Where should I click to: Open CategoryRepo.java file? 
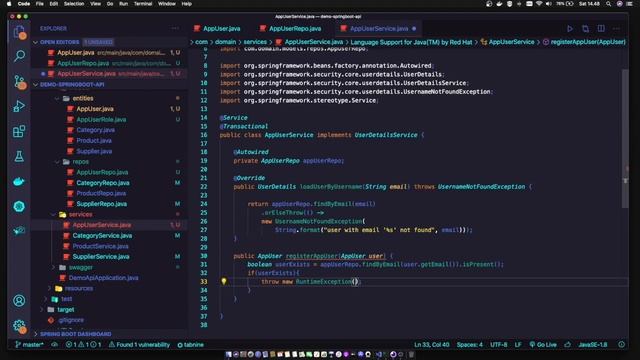point(103,183)
